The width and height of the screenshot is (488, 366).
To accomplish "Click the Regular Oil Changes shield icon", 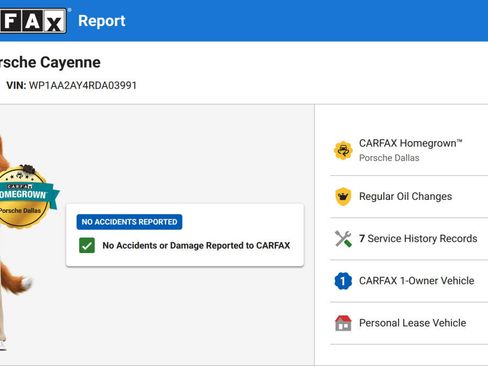I will pos(343,196).
